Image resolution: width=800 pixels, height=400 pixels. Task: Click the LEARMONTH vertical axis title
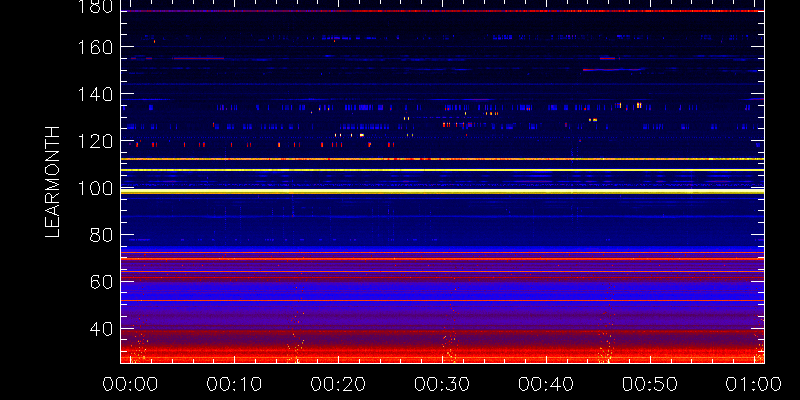click(53, 182)
